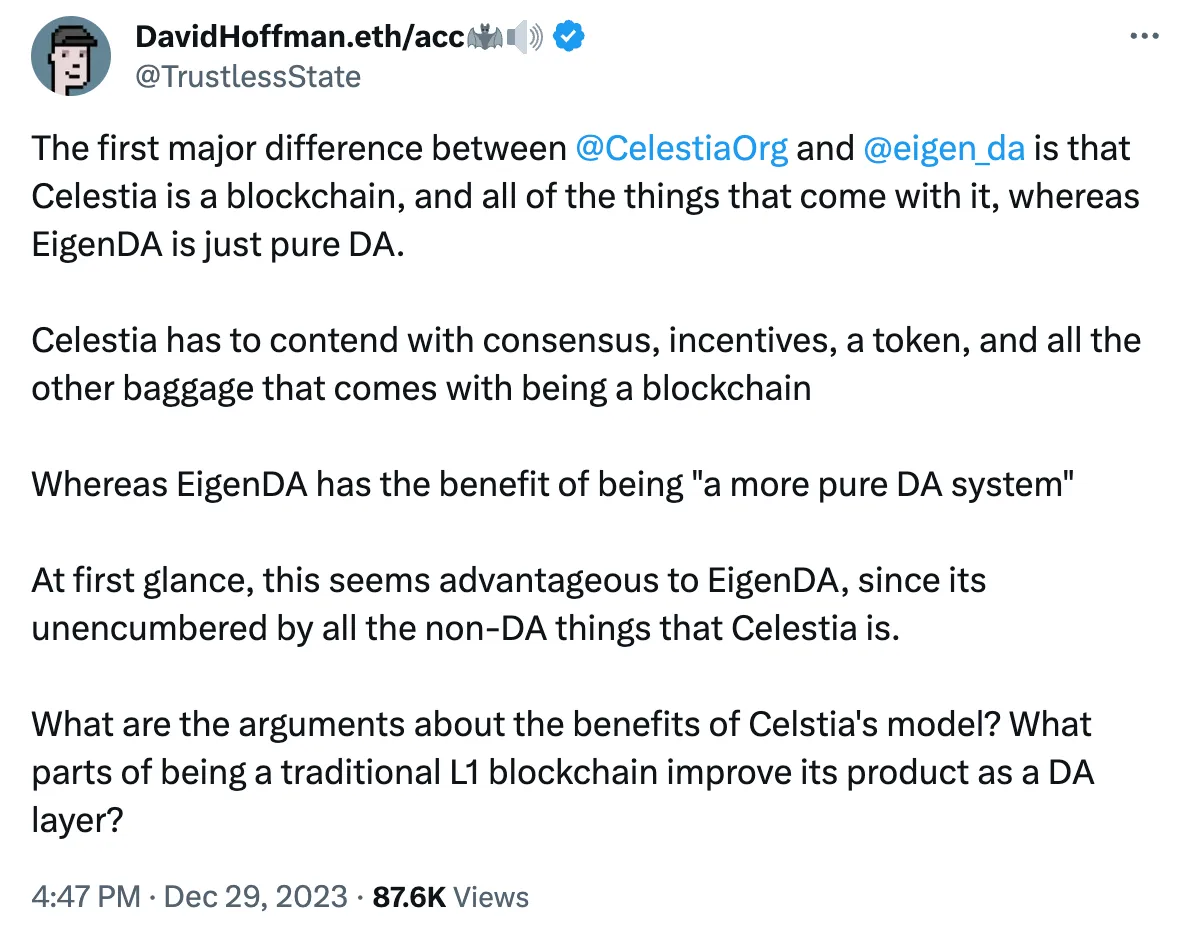Open the three-dot more options menu
This screenshot has width=1194, height=936.
(1144, 36)
